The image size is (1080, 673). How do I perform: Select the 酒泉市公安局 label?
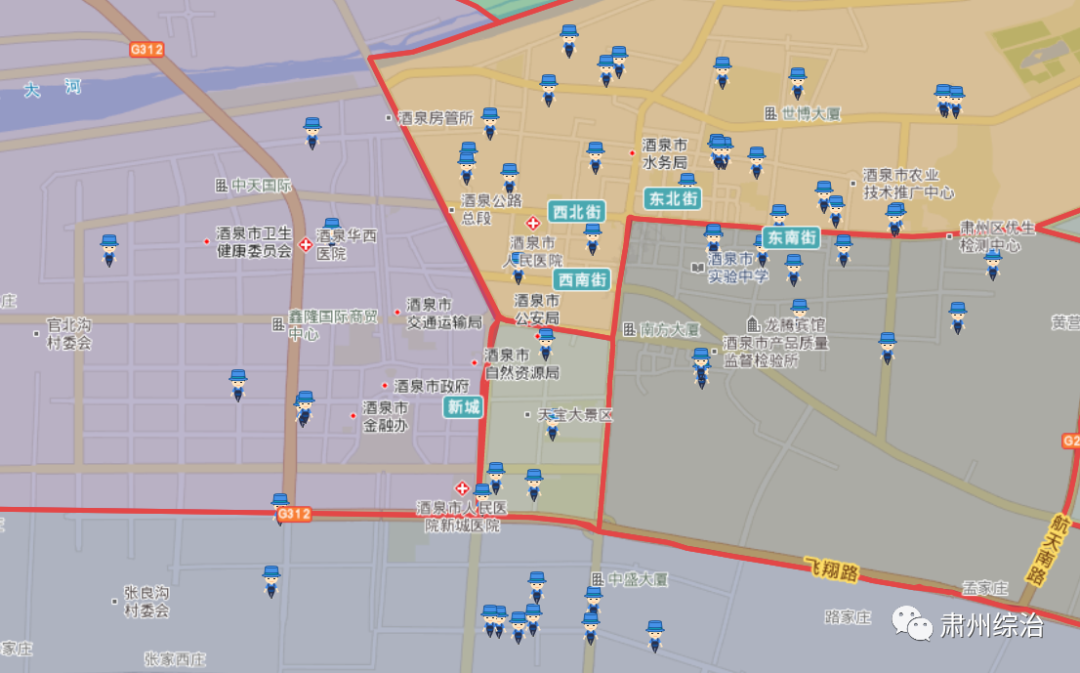(x=537, y=309)
